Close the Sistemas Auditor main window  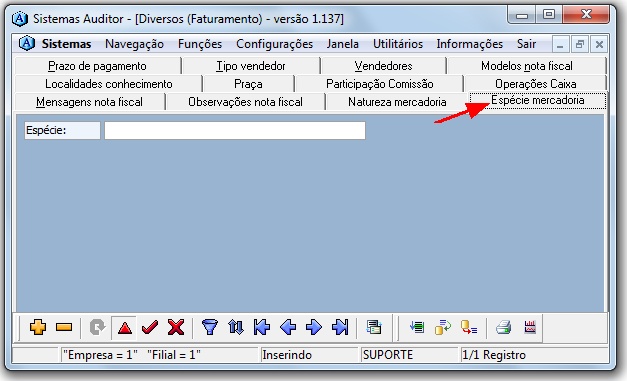(586, 15)
